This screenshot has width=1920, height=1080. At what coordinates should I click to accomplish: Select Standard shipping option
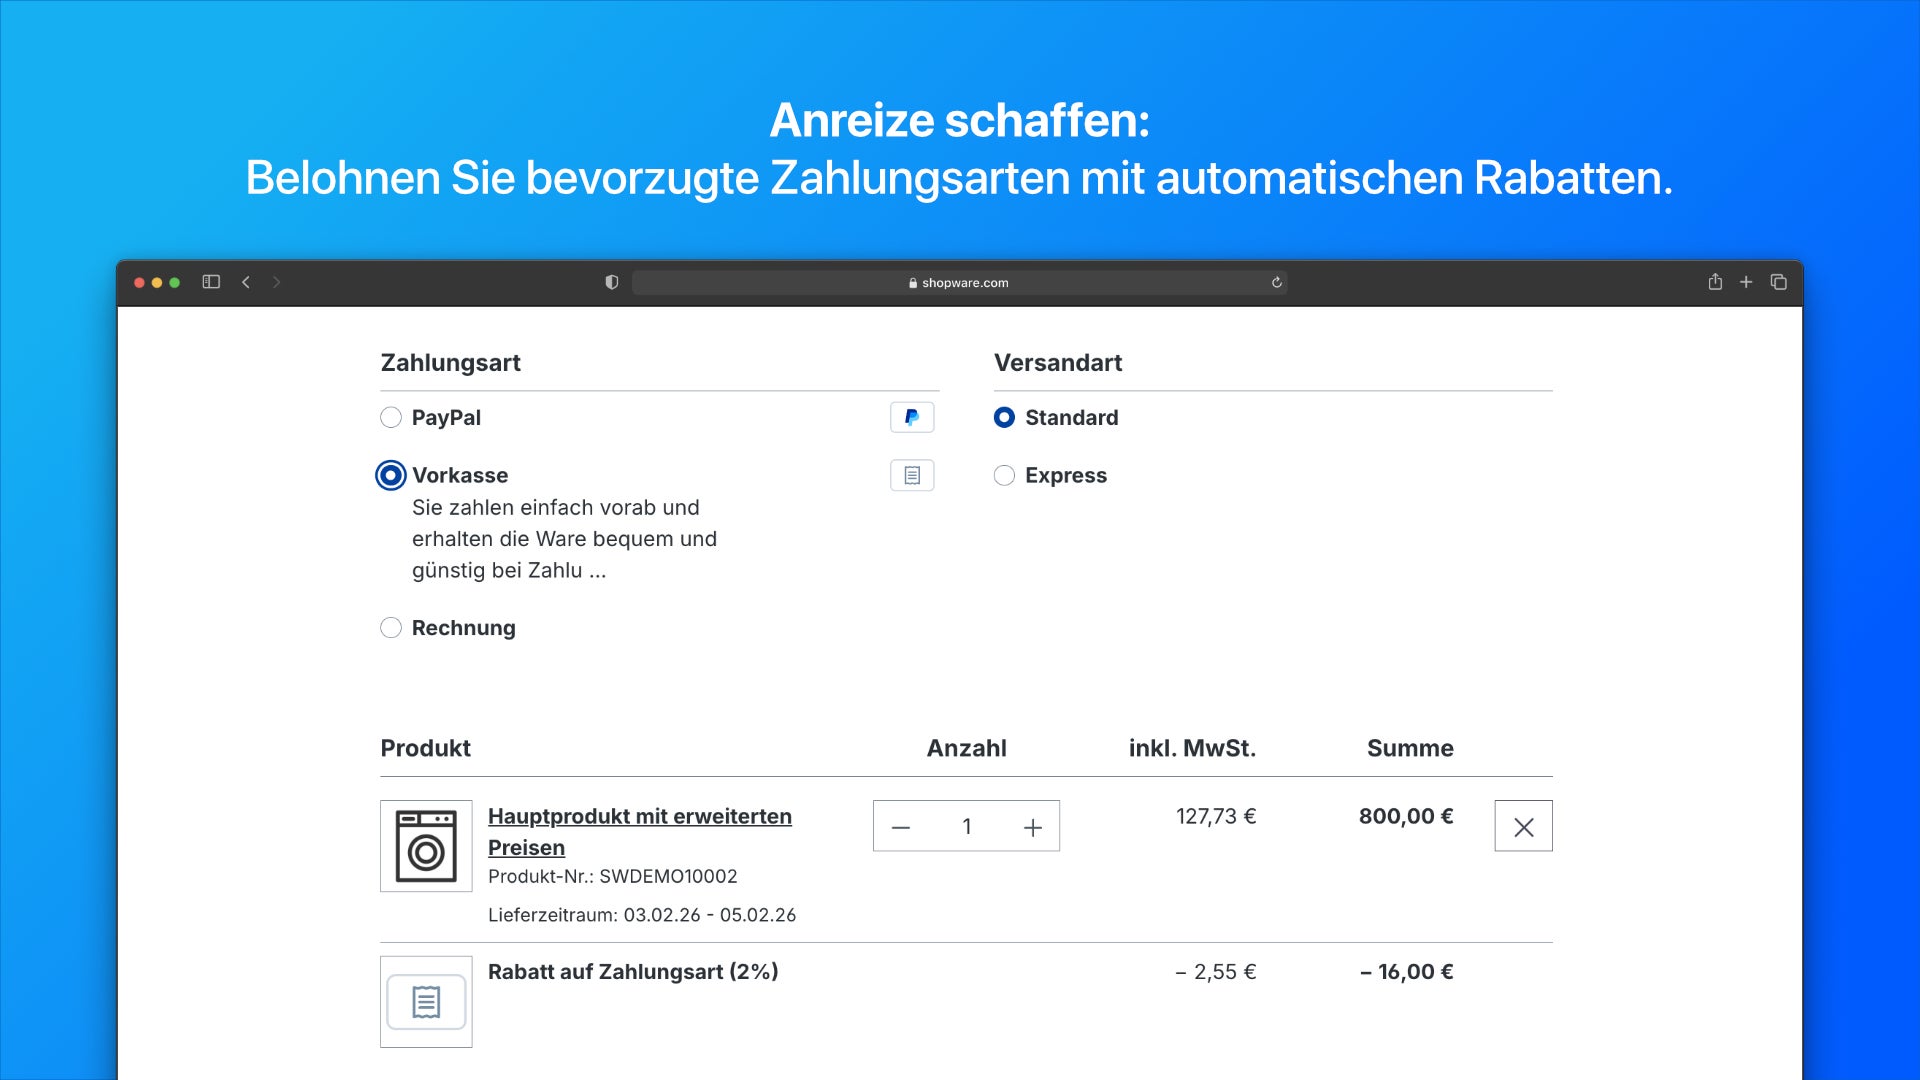pos(1004,418)
